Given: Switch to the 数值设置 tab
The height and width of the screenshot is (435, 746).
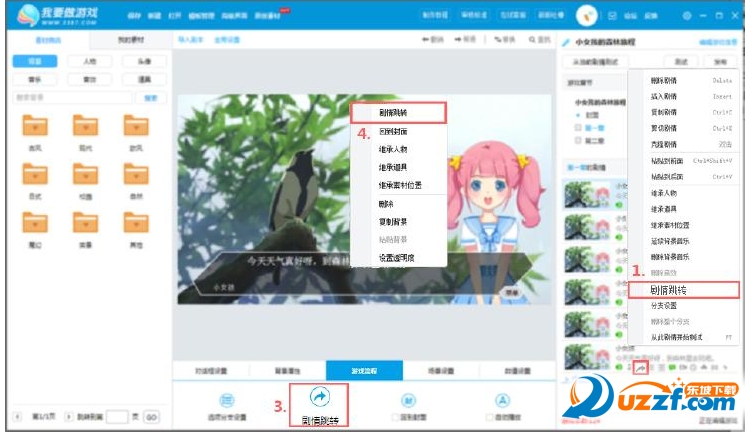Looking at the screenshot, I should (518, 371).
